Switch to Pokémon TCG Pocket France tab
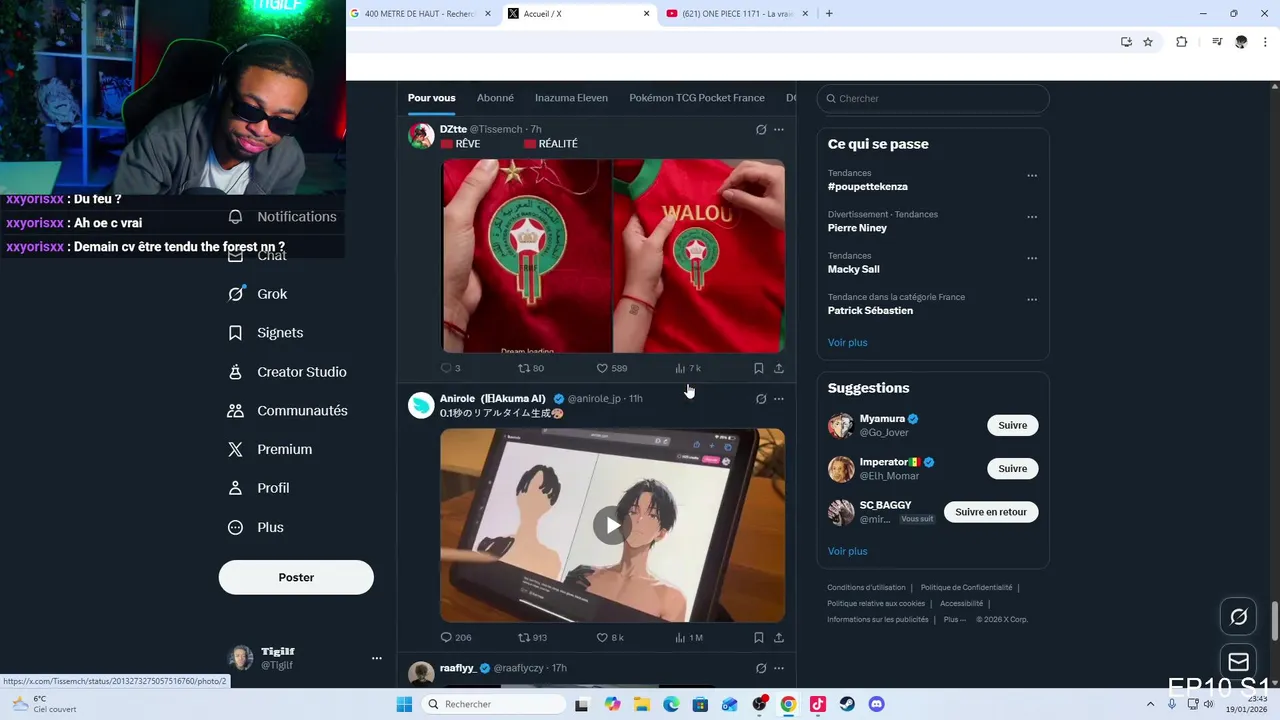The width and height of the screenshot is (1280, 720). [x=697, y=98]
